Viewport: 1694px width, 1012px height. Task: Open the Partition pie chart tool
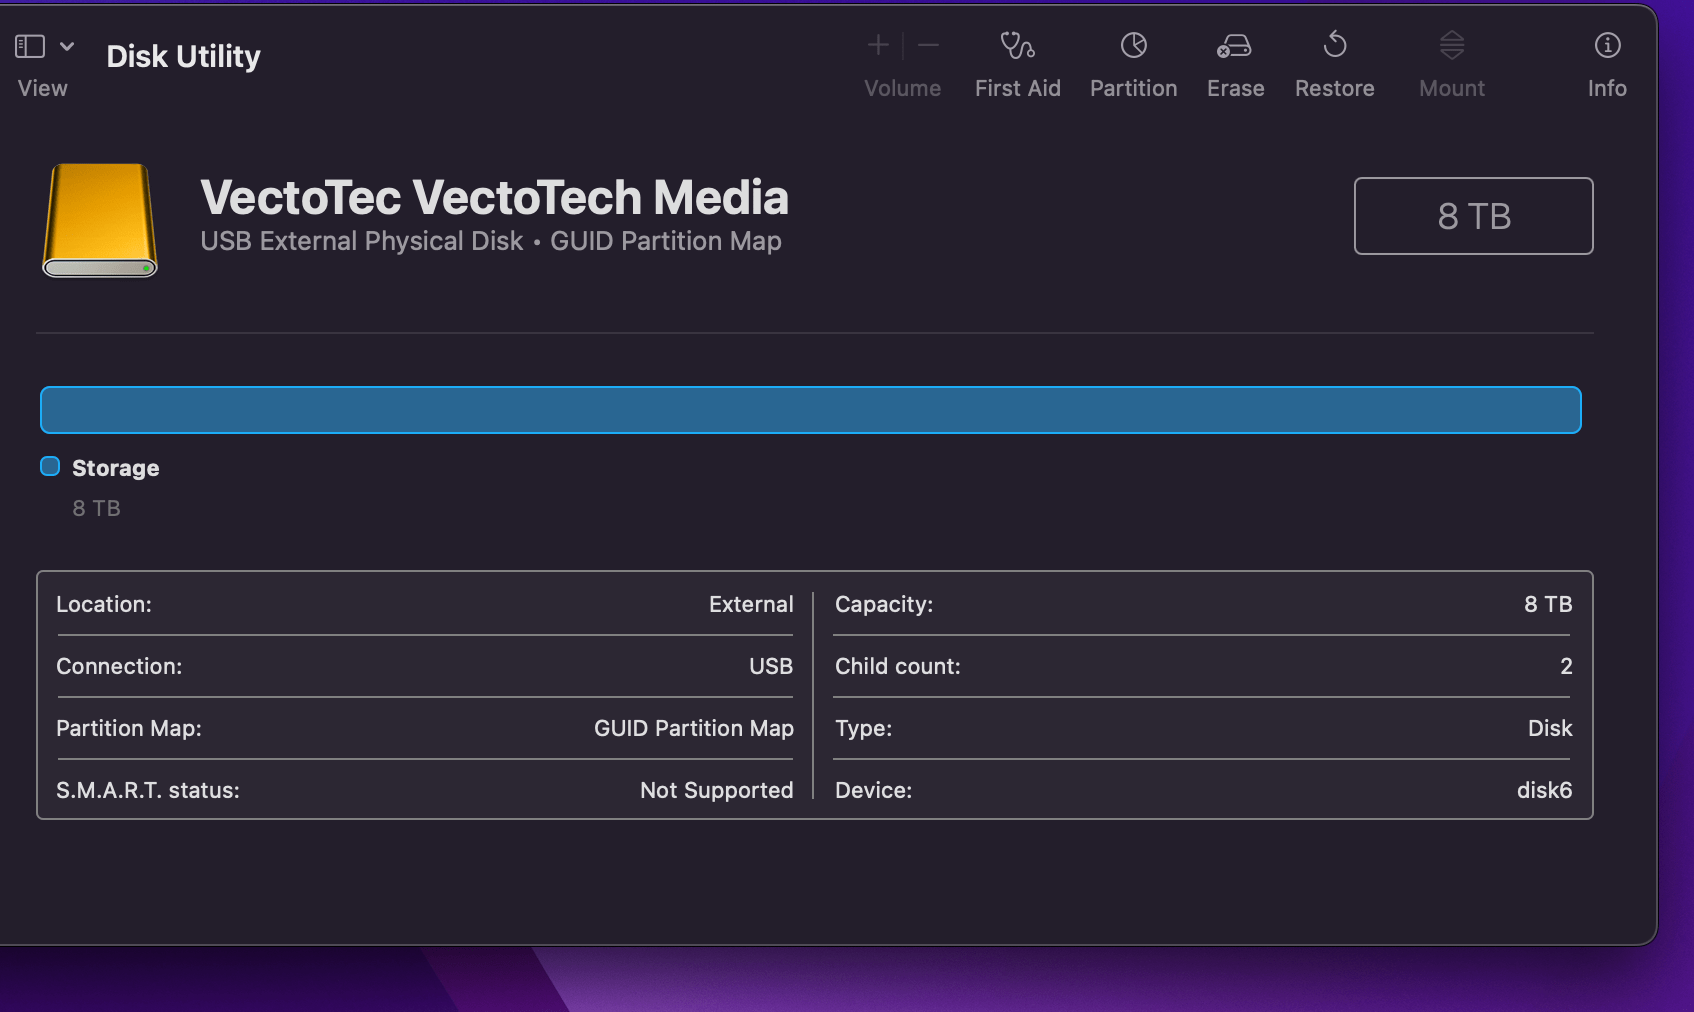click(x=1133, y=46)
